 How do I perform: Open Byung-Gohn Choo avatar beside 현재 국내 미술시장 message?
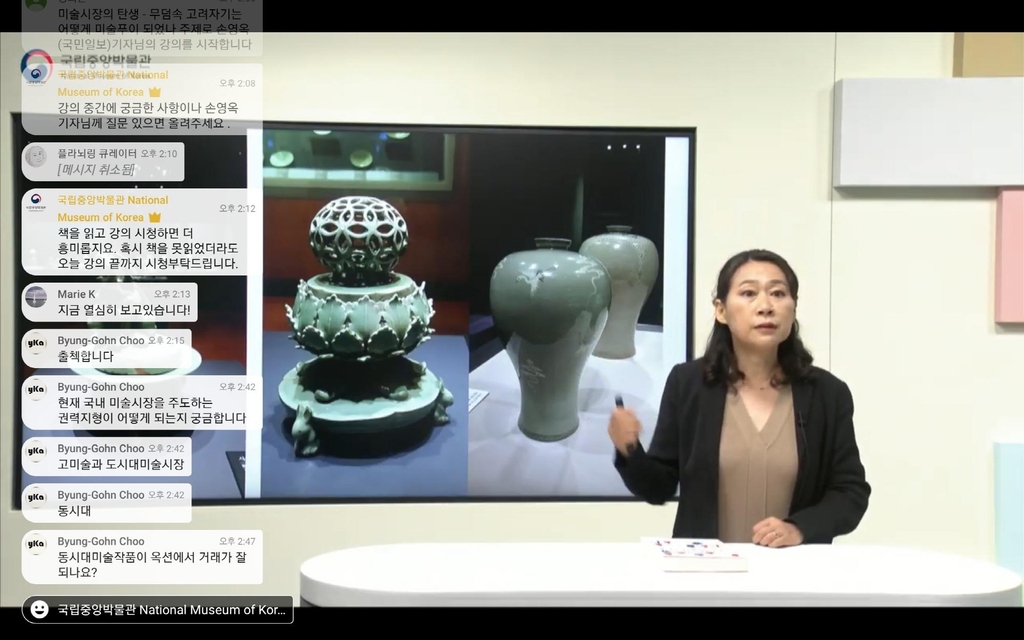(x=36, y=389)
